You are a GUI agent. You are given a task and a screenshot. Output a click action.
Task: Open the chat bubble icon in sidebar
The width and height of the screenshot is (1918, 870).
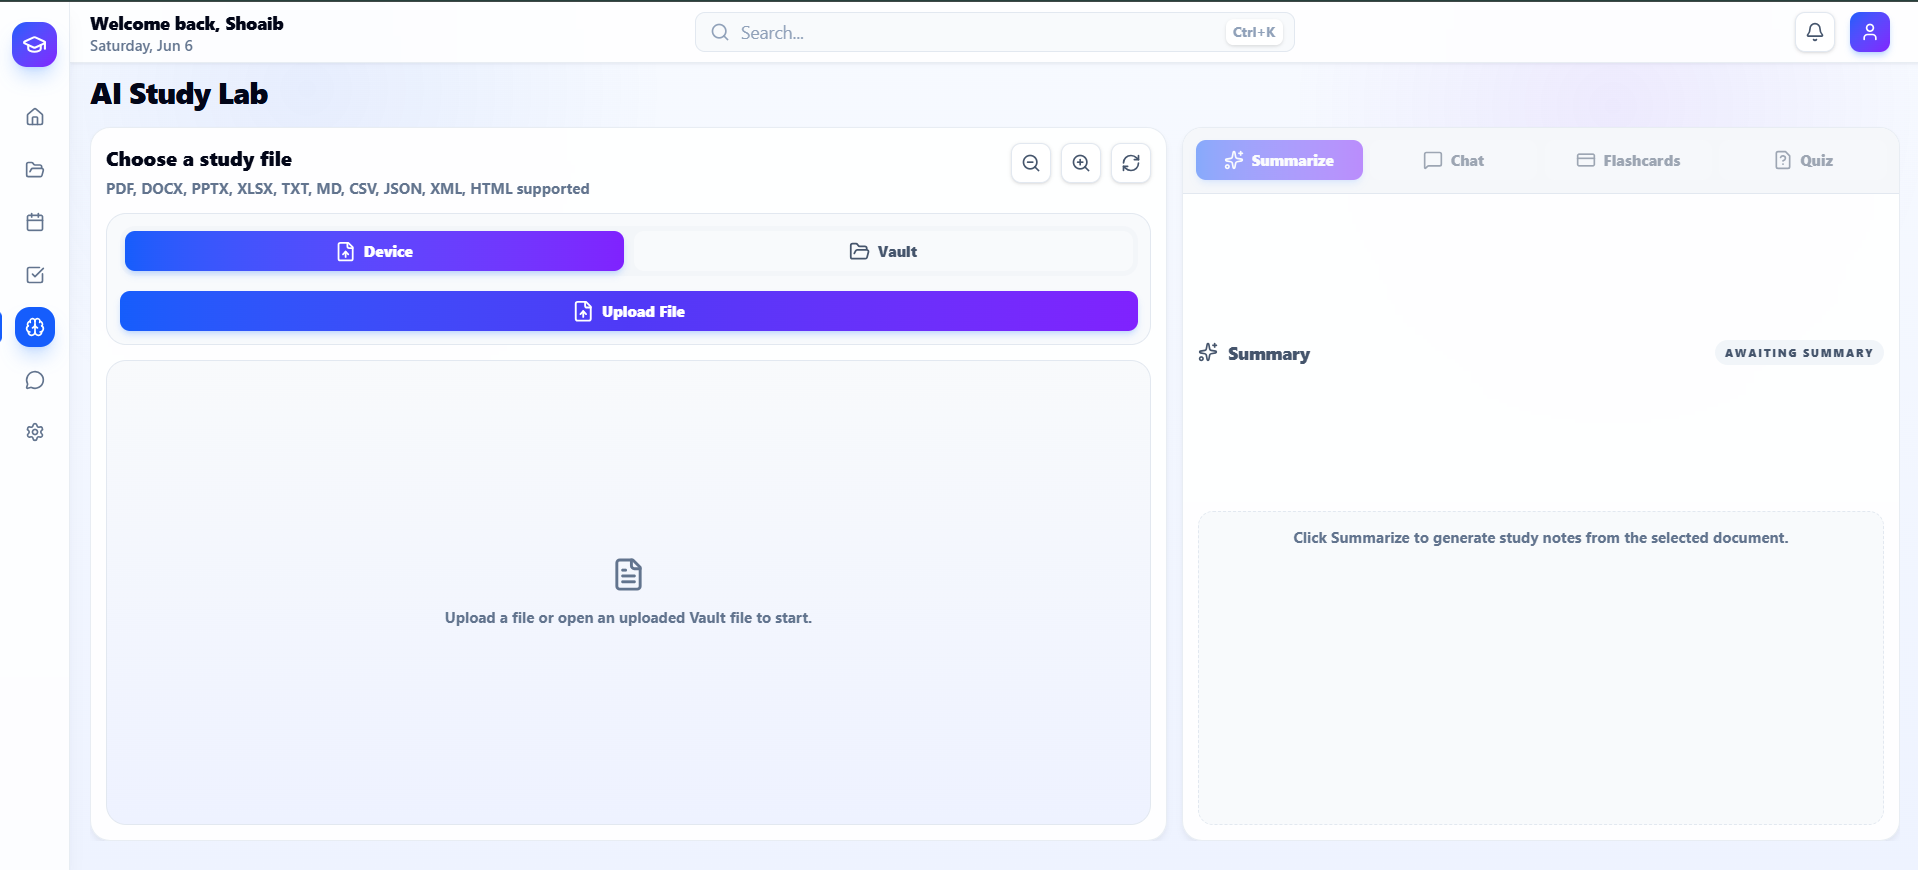tap(35, 380)
